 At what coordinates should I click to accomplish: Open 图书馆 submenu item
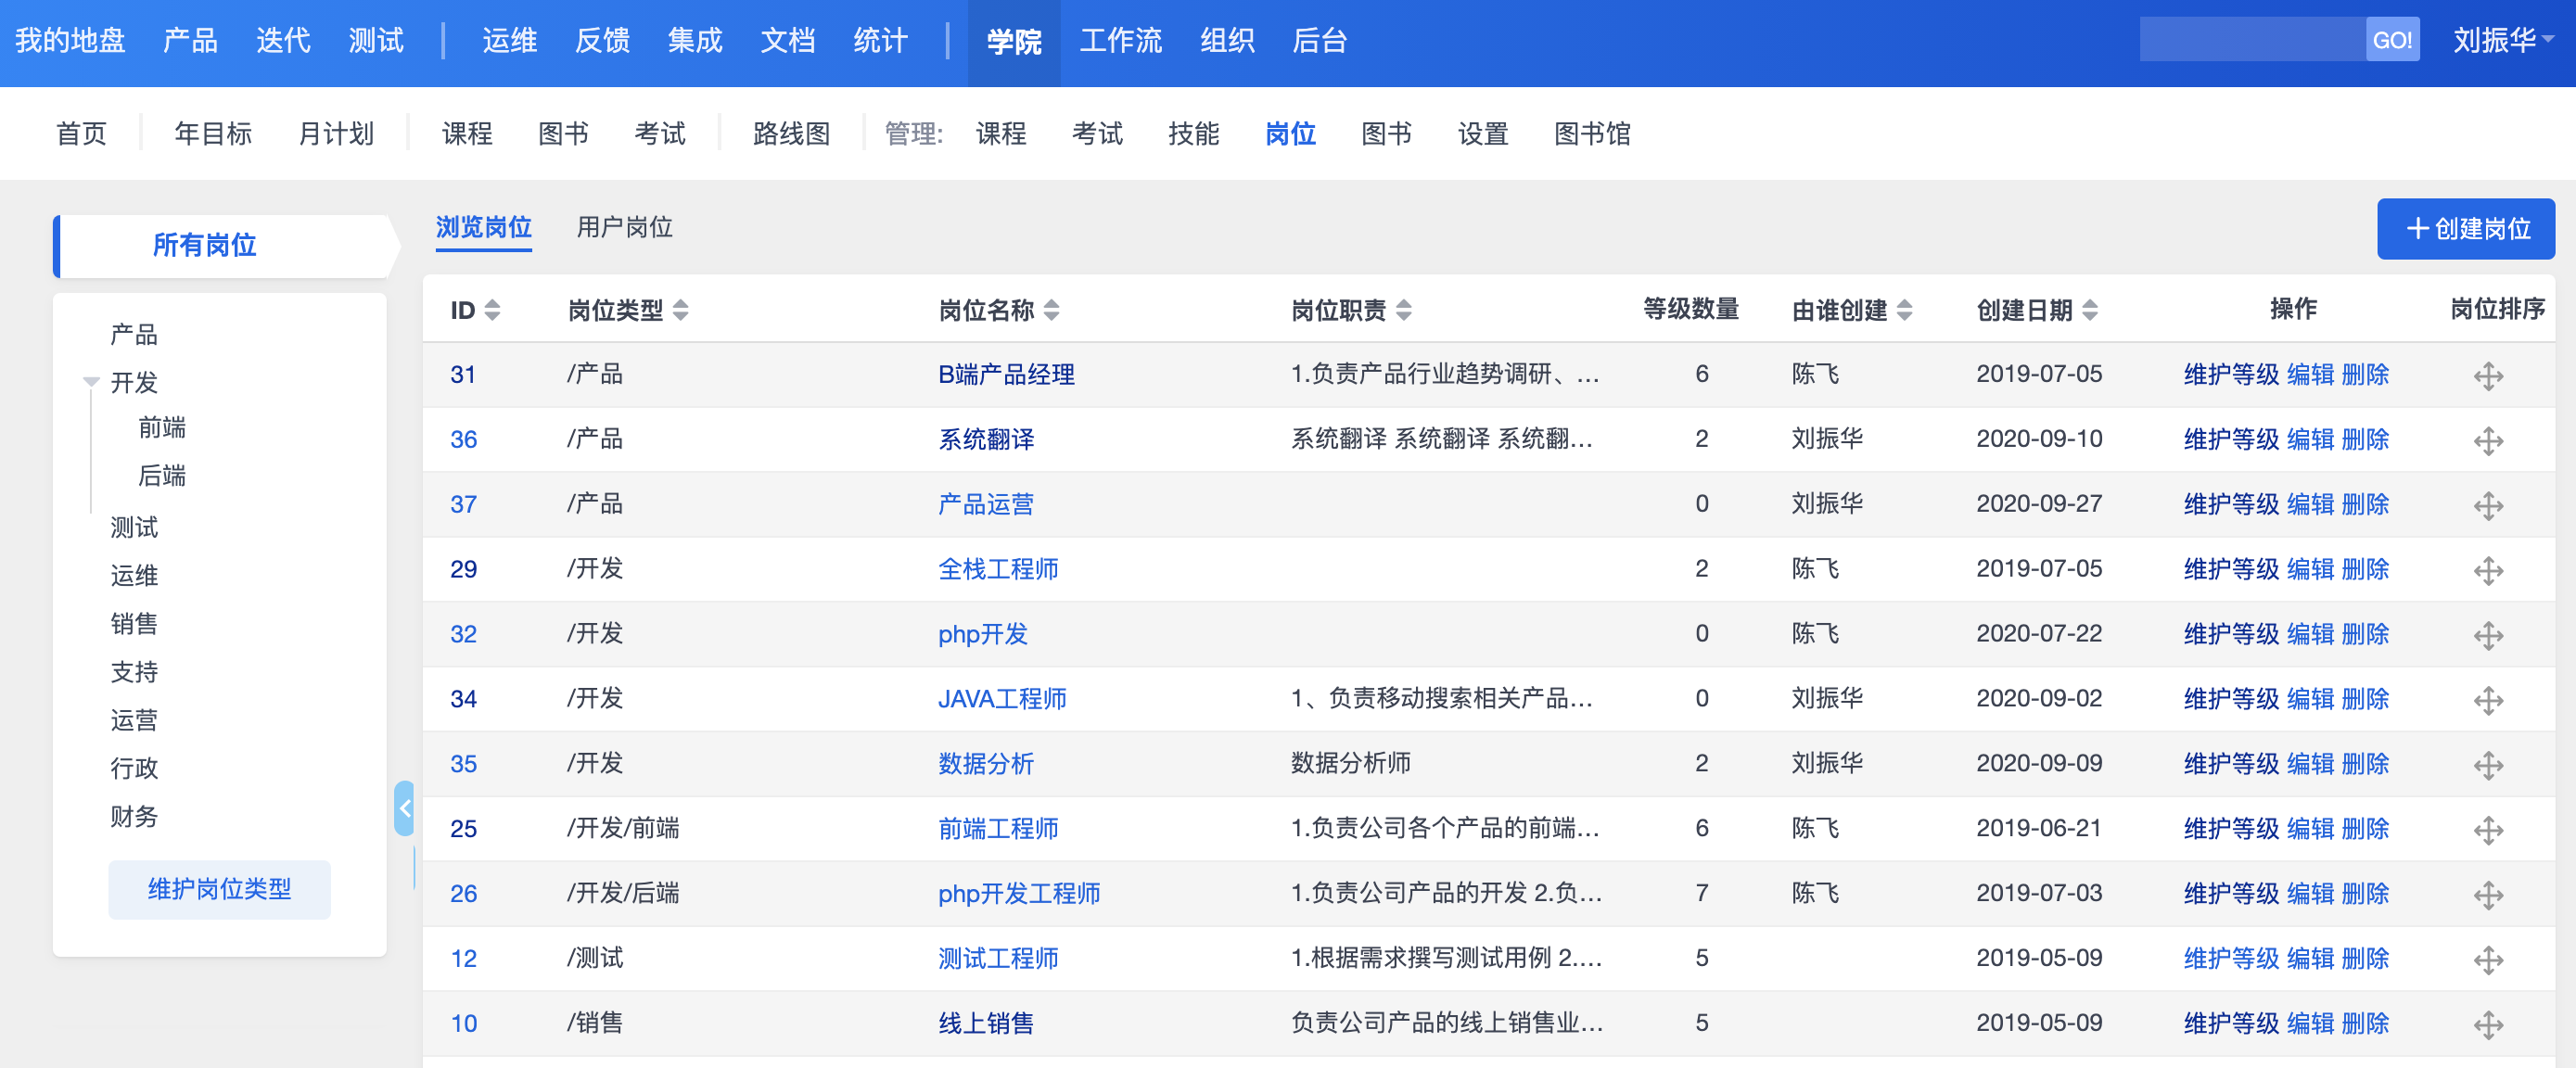pyautogui.click(x=1592, y=133)
